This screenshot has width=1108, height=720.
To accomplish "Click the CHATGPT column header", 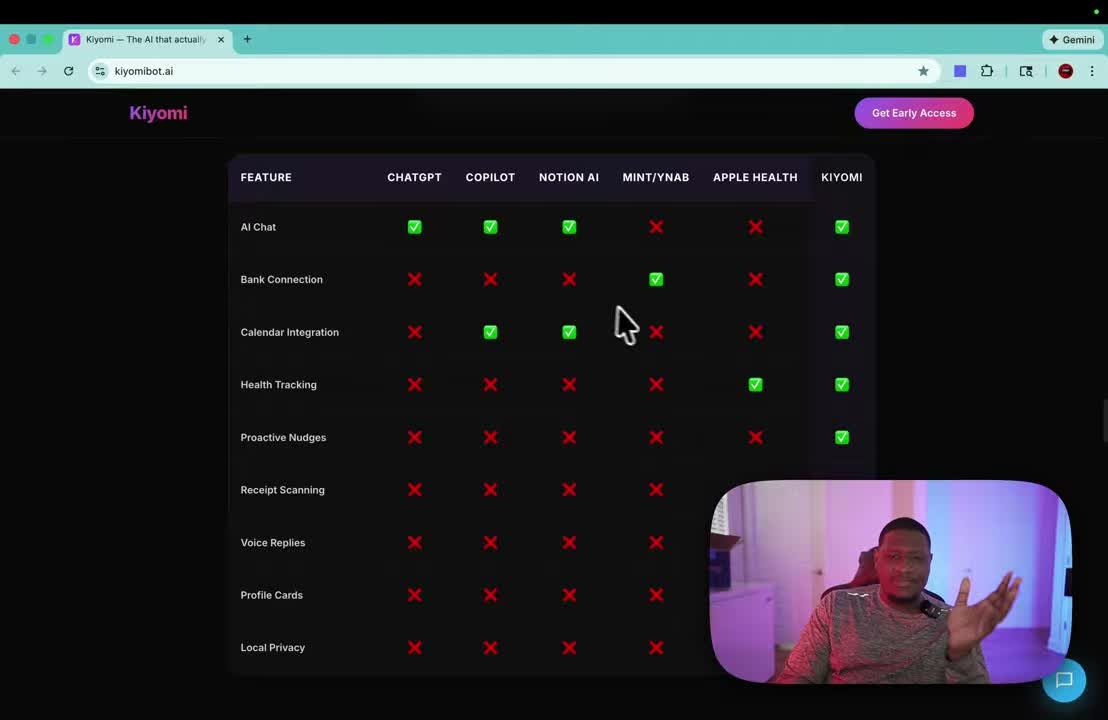I will coord(414,177).
